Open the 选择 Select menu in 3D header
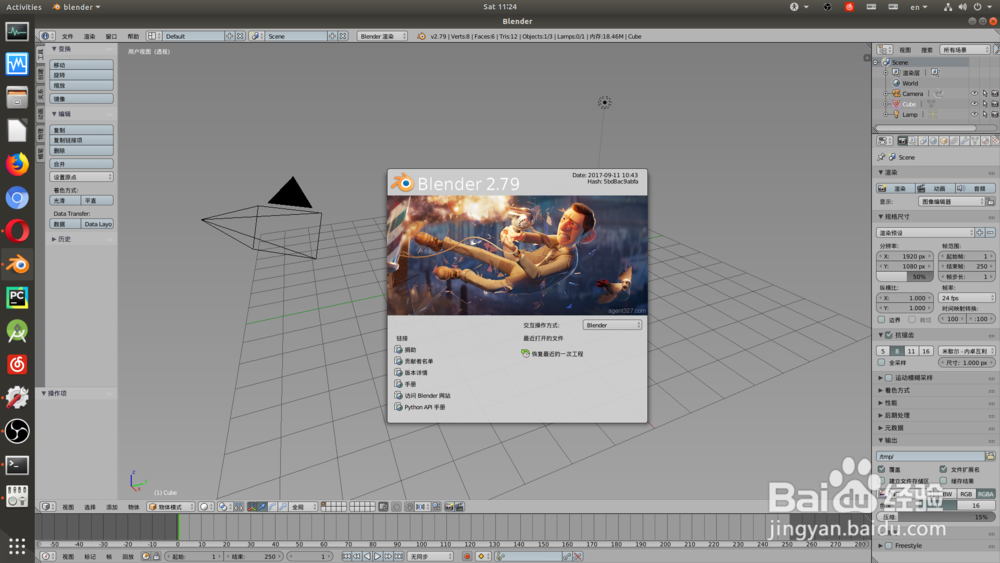 click(x=90, y=507)
